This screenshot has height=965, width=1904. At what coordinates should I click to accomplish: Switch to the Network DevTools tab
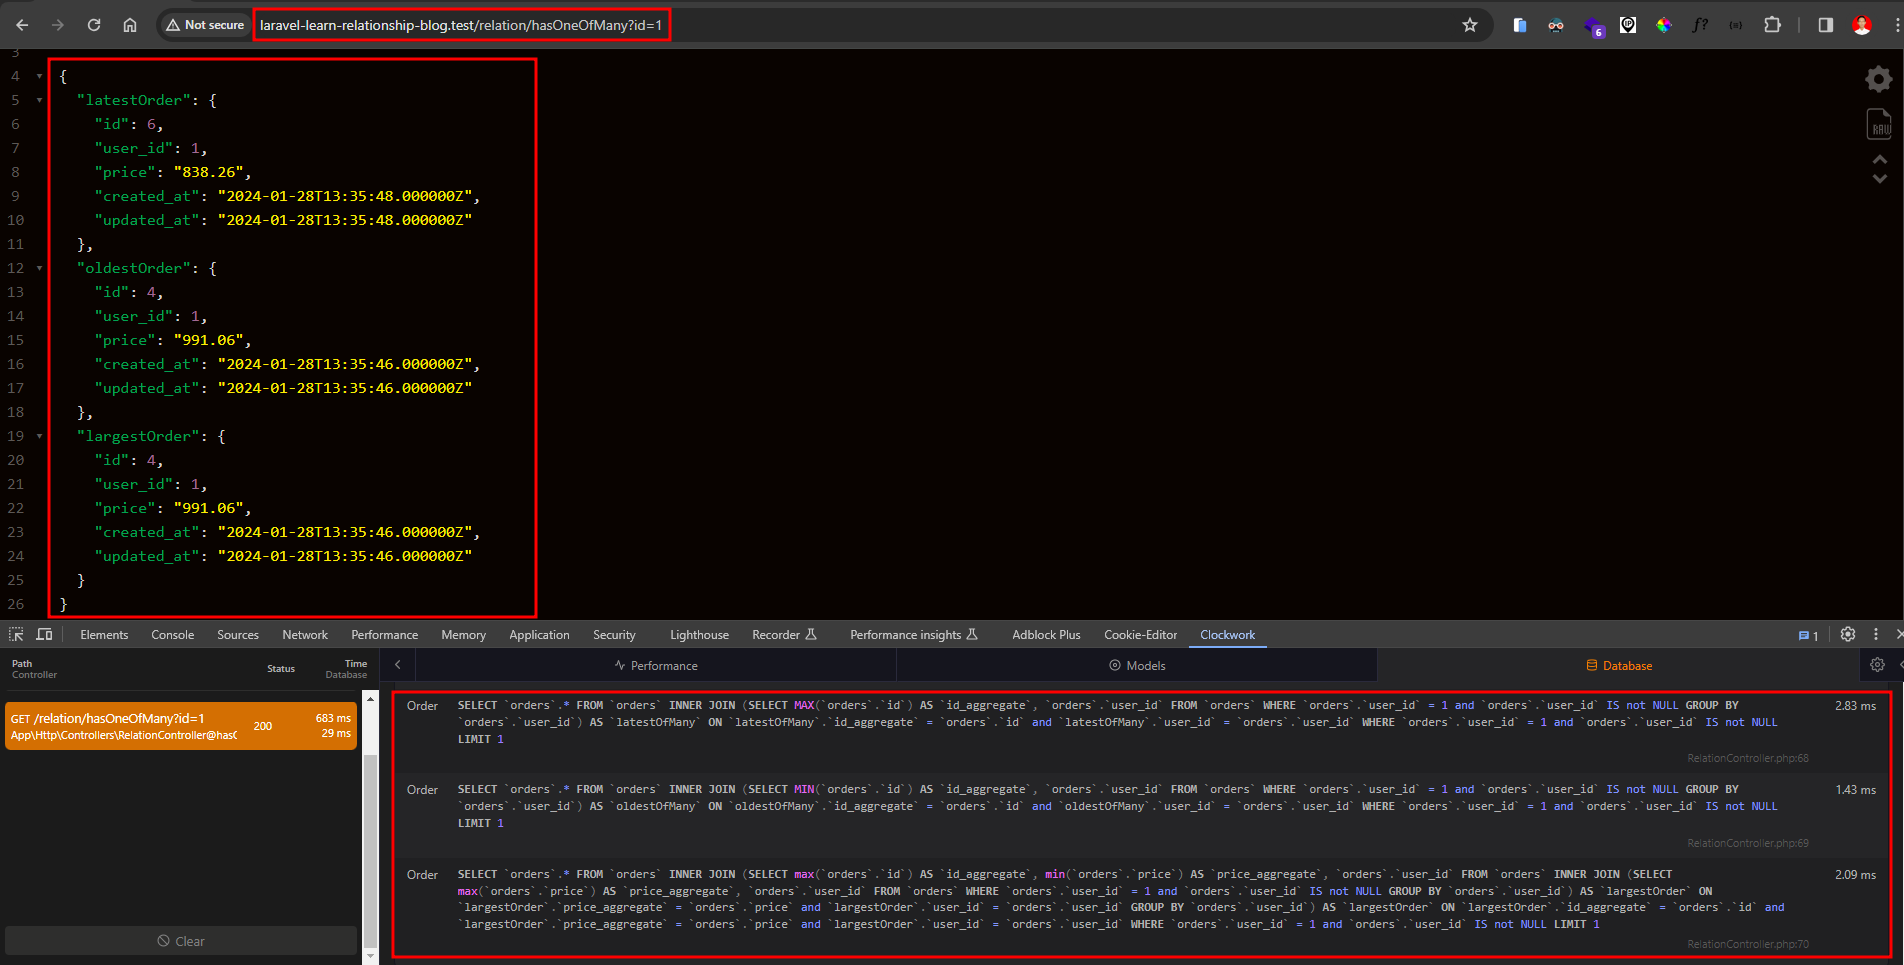pyautogui.click(x=304, y=635)
